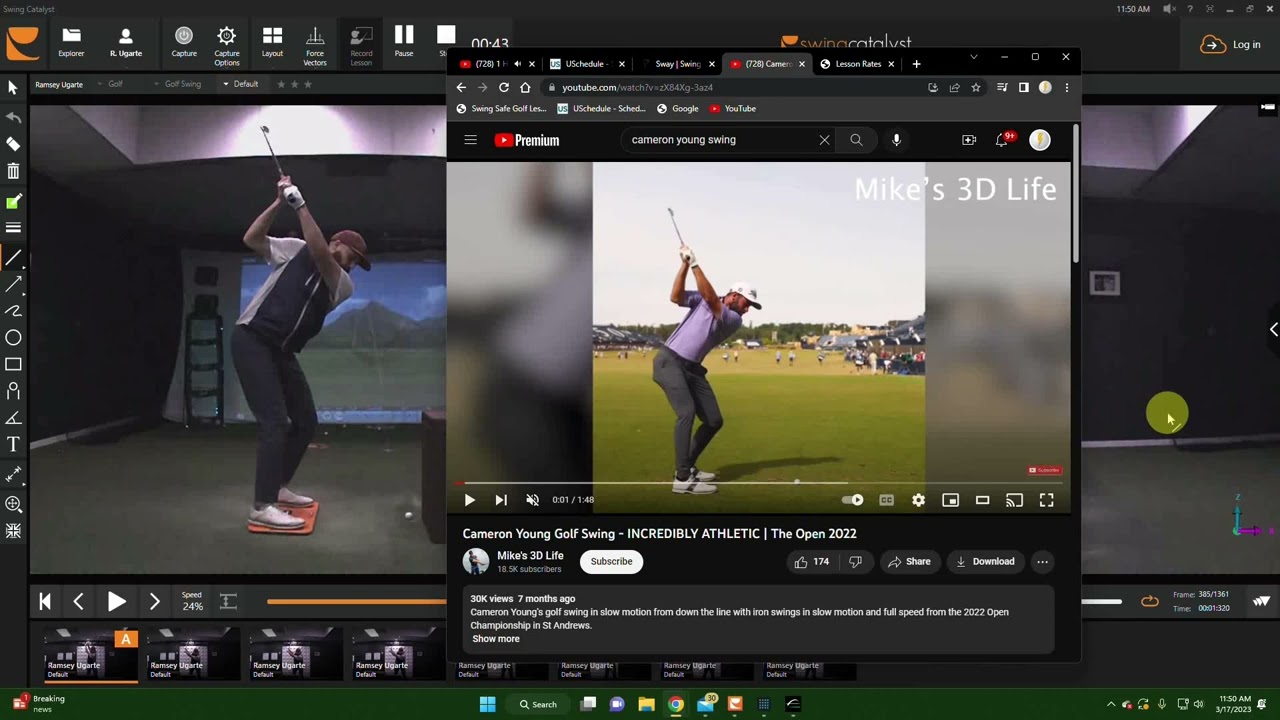Select the arrow drawing tool
Viewport: 1280px width, 720px height.
tap(13, 286)
